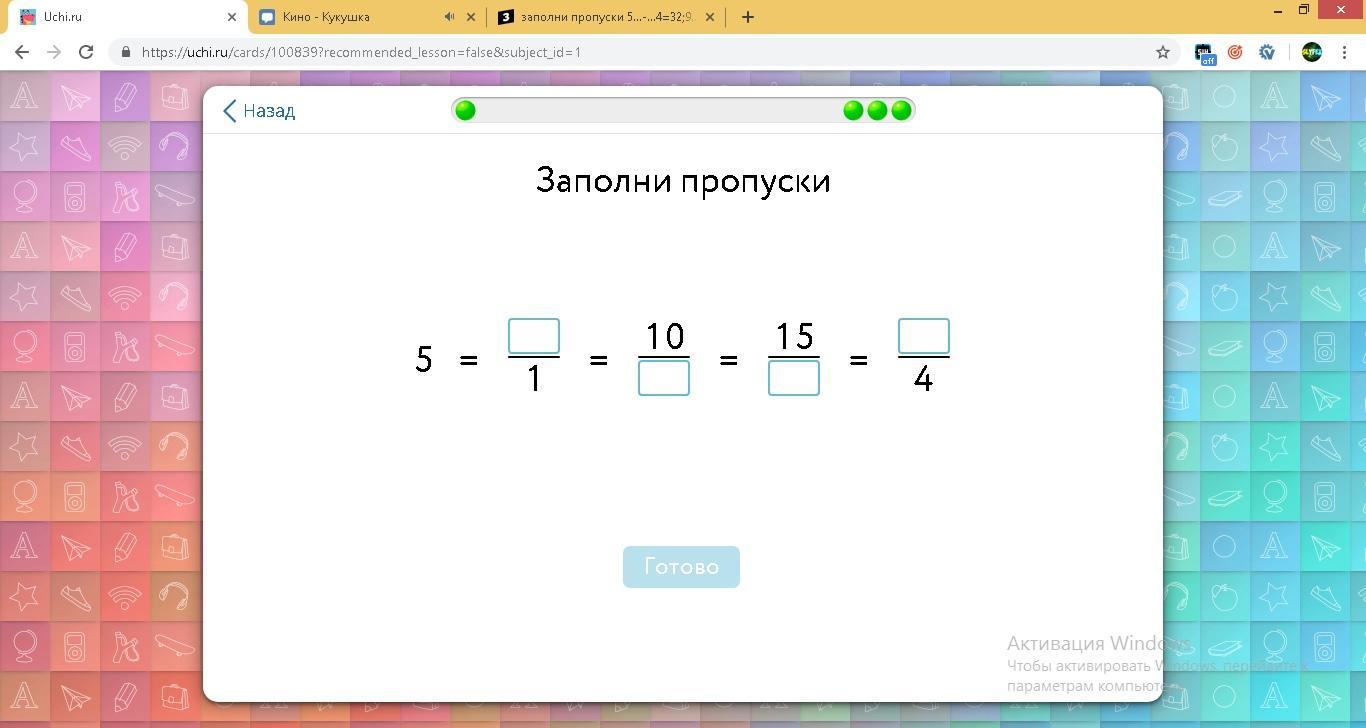Select the numerator box above 4

924,336
